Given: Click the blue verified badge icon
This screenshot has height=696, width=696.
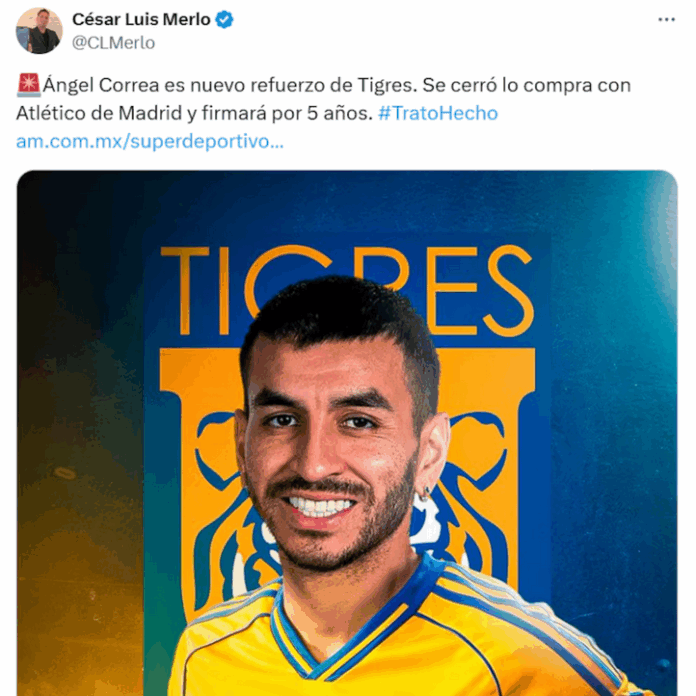Looking at the screenshot, I should (x=224, y=20).
